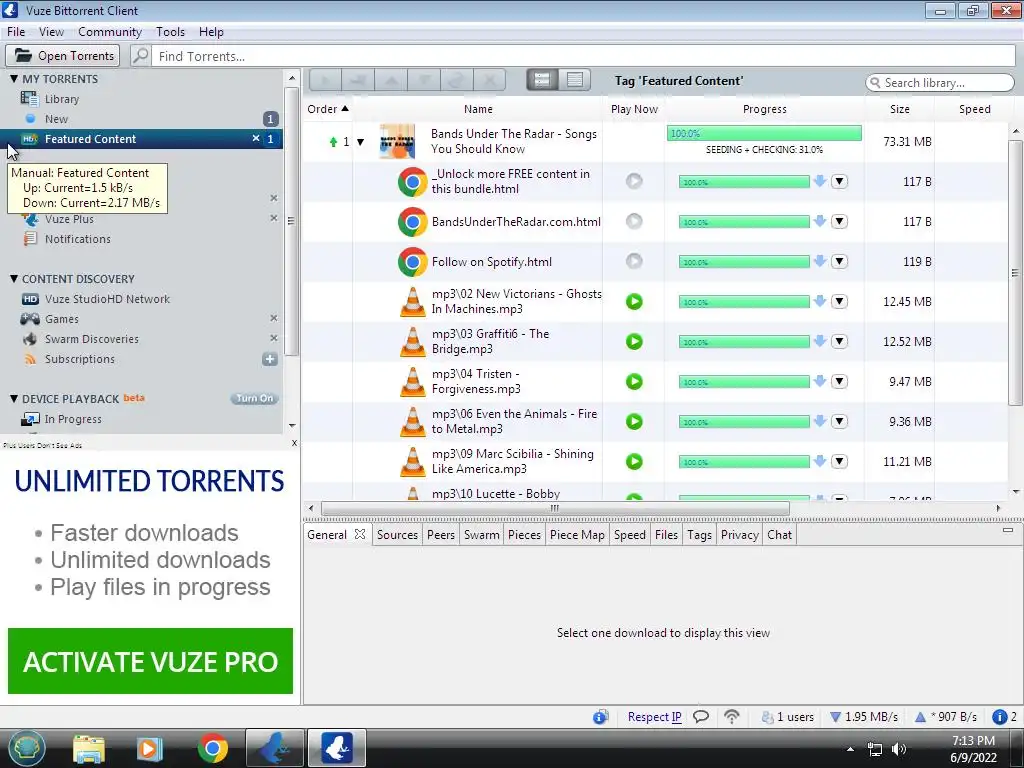Open options dropdown for 04 Tristen Forgiveness mp3
This screenshot has height=768, width=1024.
pyautogui.click(x=839, y=381)
